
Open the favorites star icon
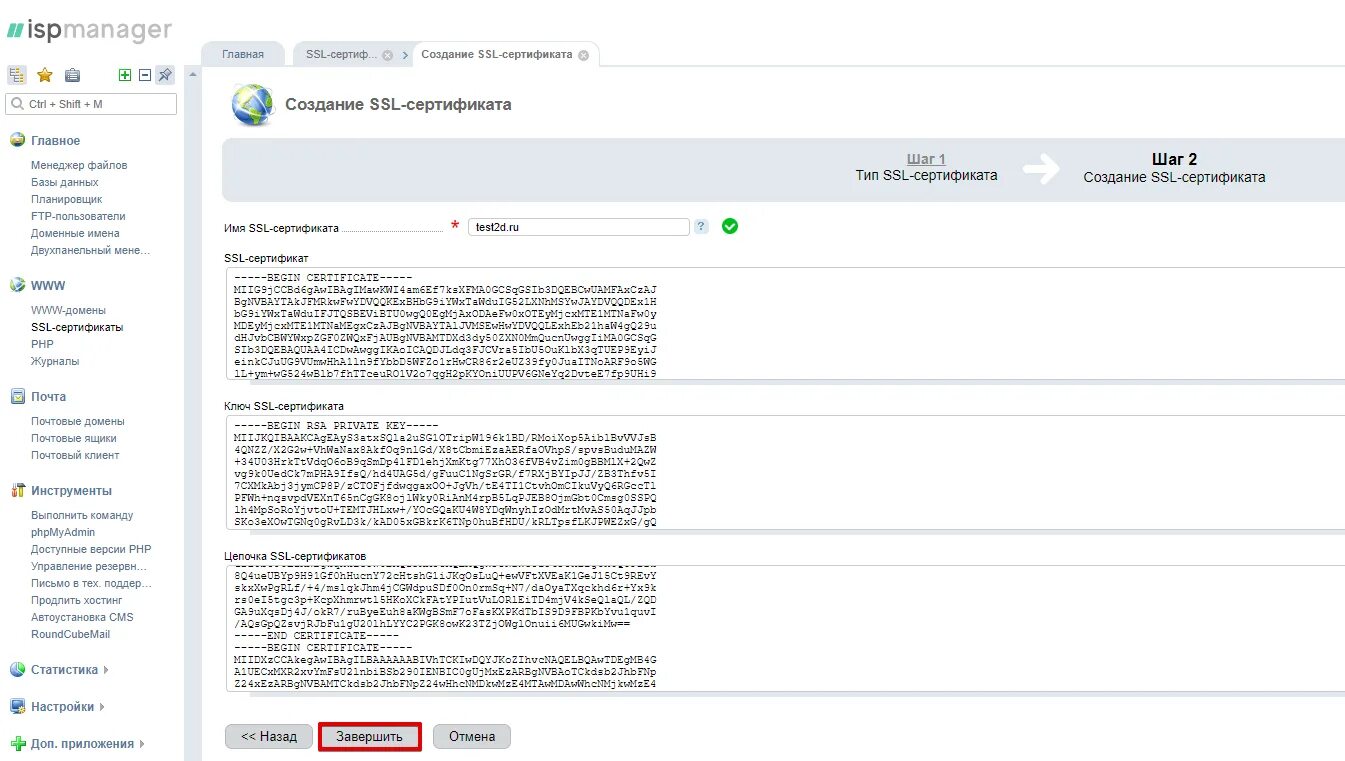[x=44, y=75]
